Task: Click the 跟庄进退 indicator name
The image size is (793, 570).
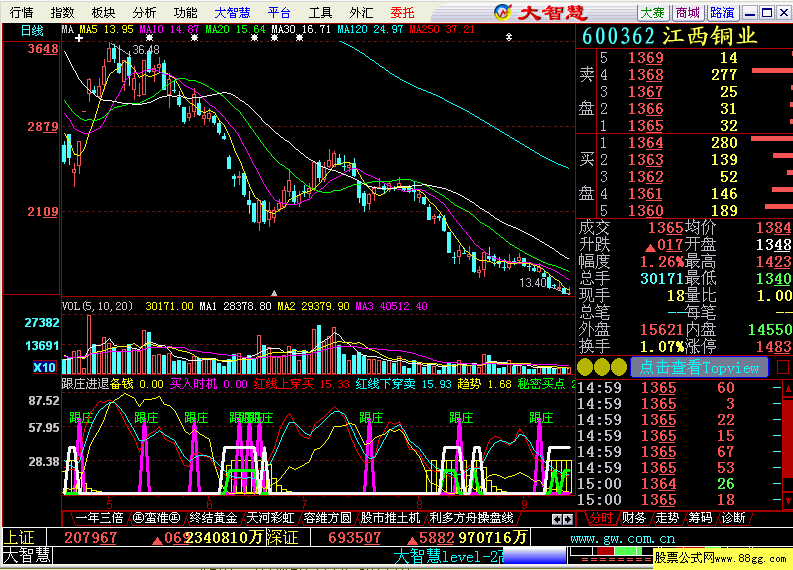Action: pyautogui.click(x=85, y=384)
